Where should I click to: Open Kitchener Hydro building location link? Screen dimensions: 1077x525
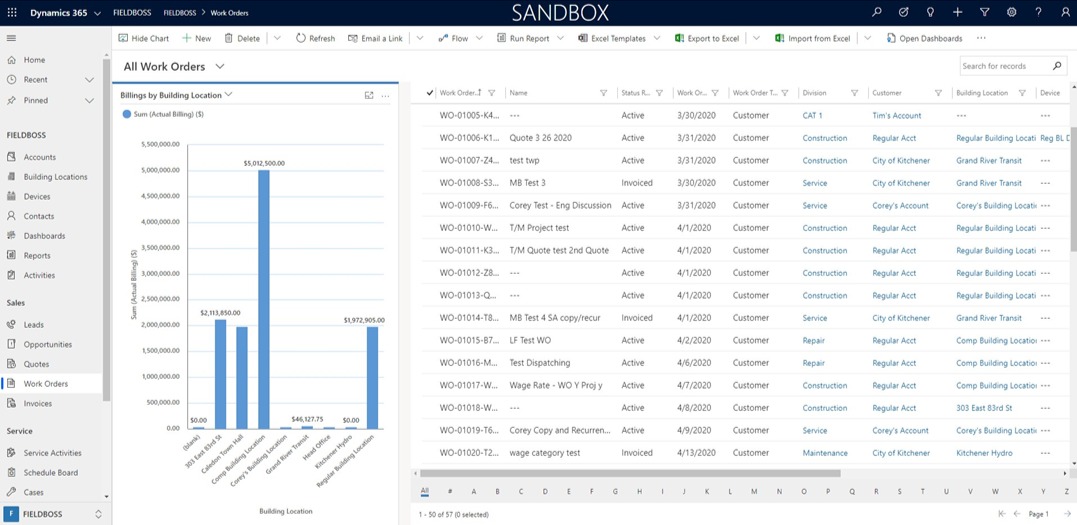pyautogui.click(x=984, y=453)
